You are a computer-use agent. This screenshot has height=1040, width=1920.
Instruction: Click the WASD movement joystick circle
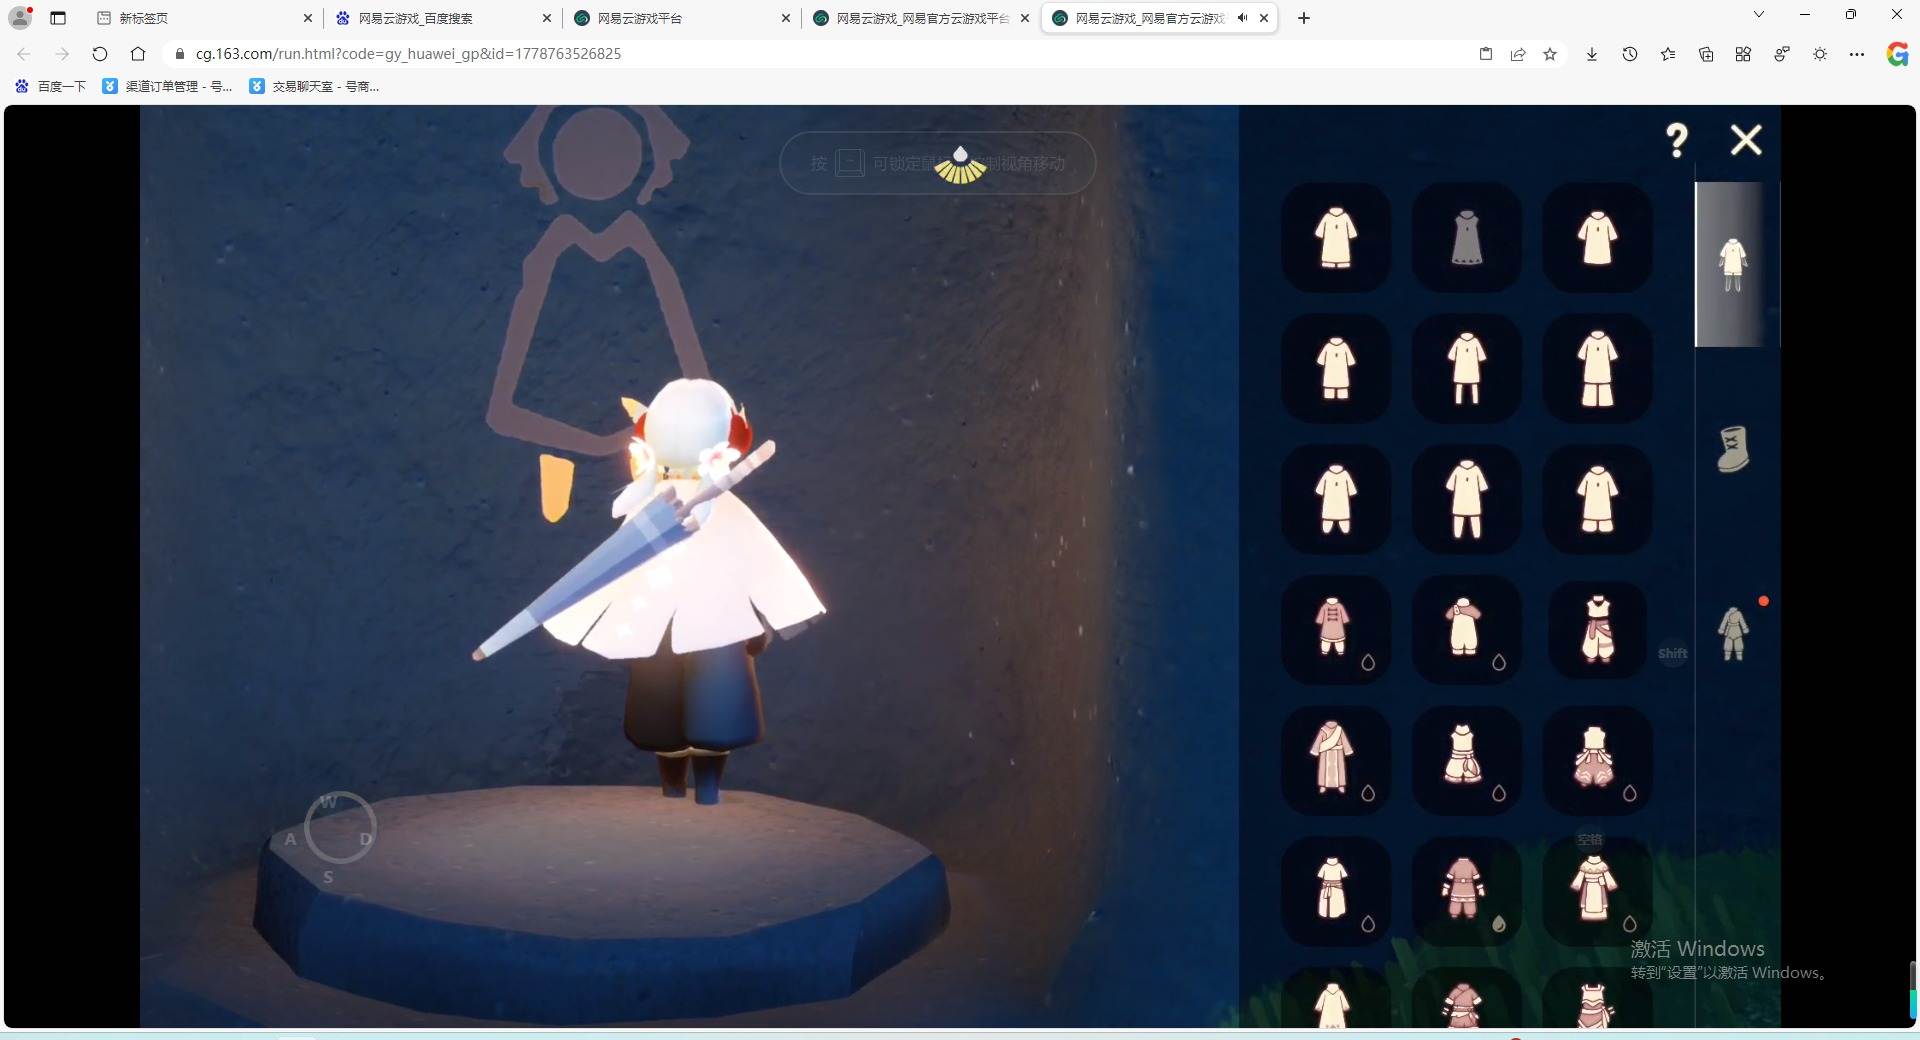pos(340,828)
